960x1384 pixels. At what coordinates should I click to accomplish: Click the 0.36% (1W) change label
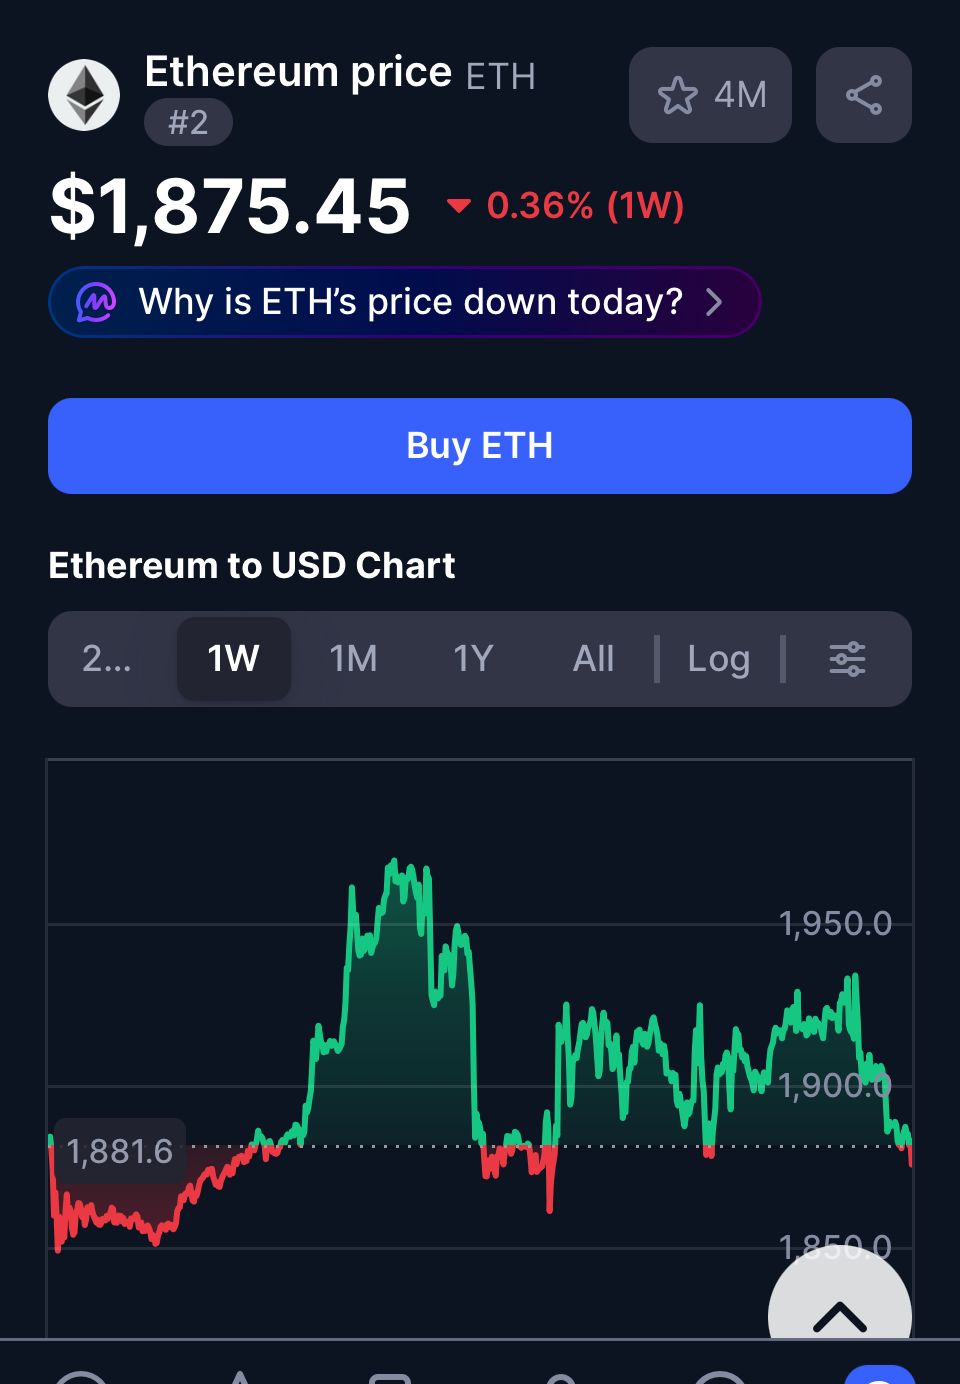585,206
